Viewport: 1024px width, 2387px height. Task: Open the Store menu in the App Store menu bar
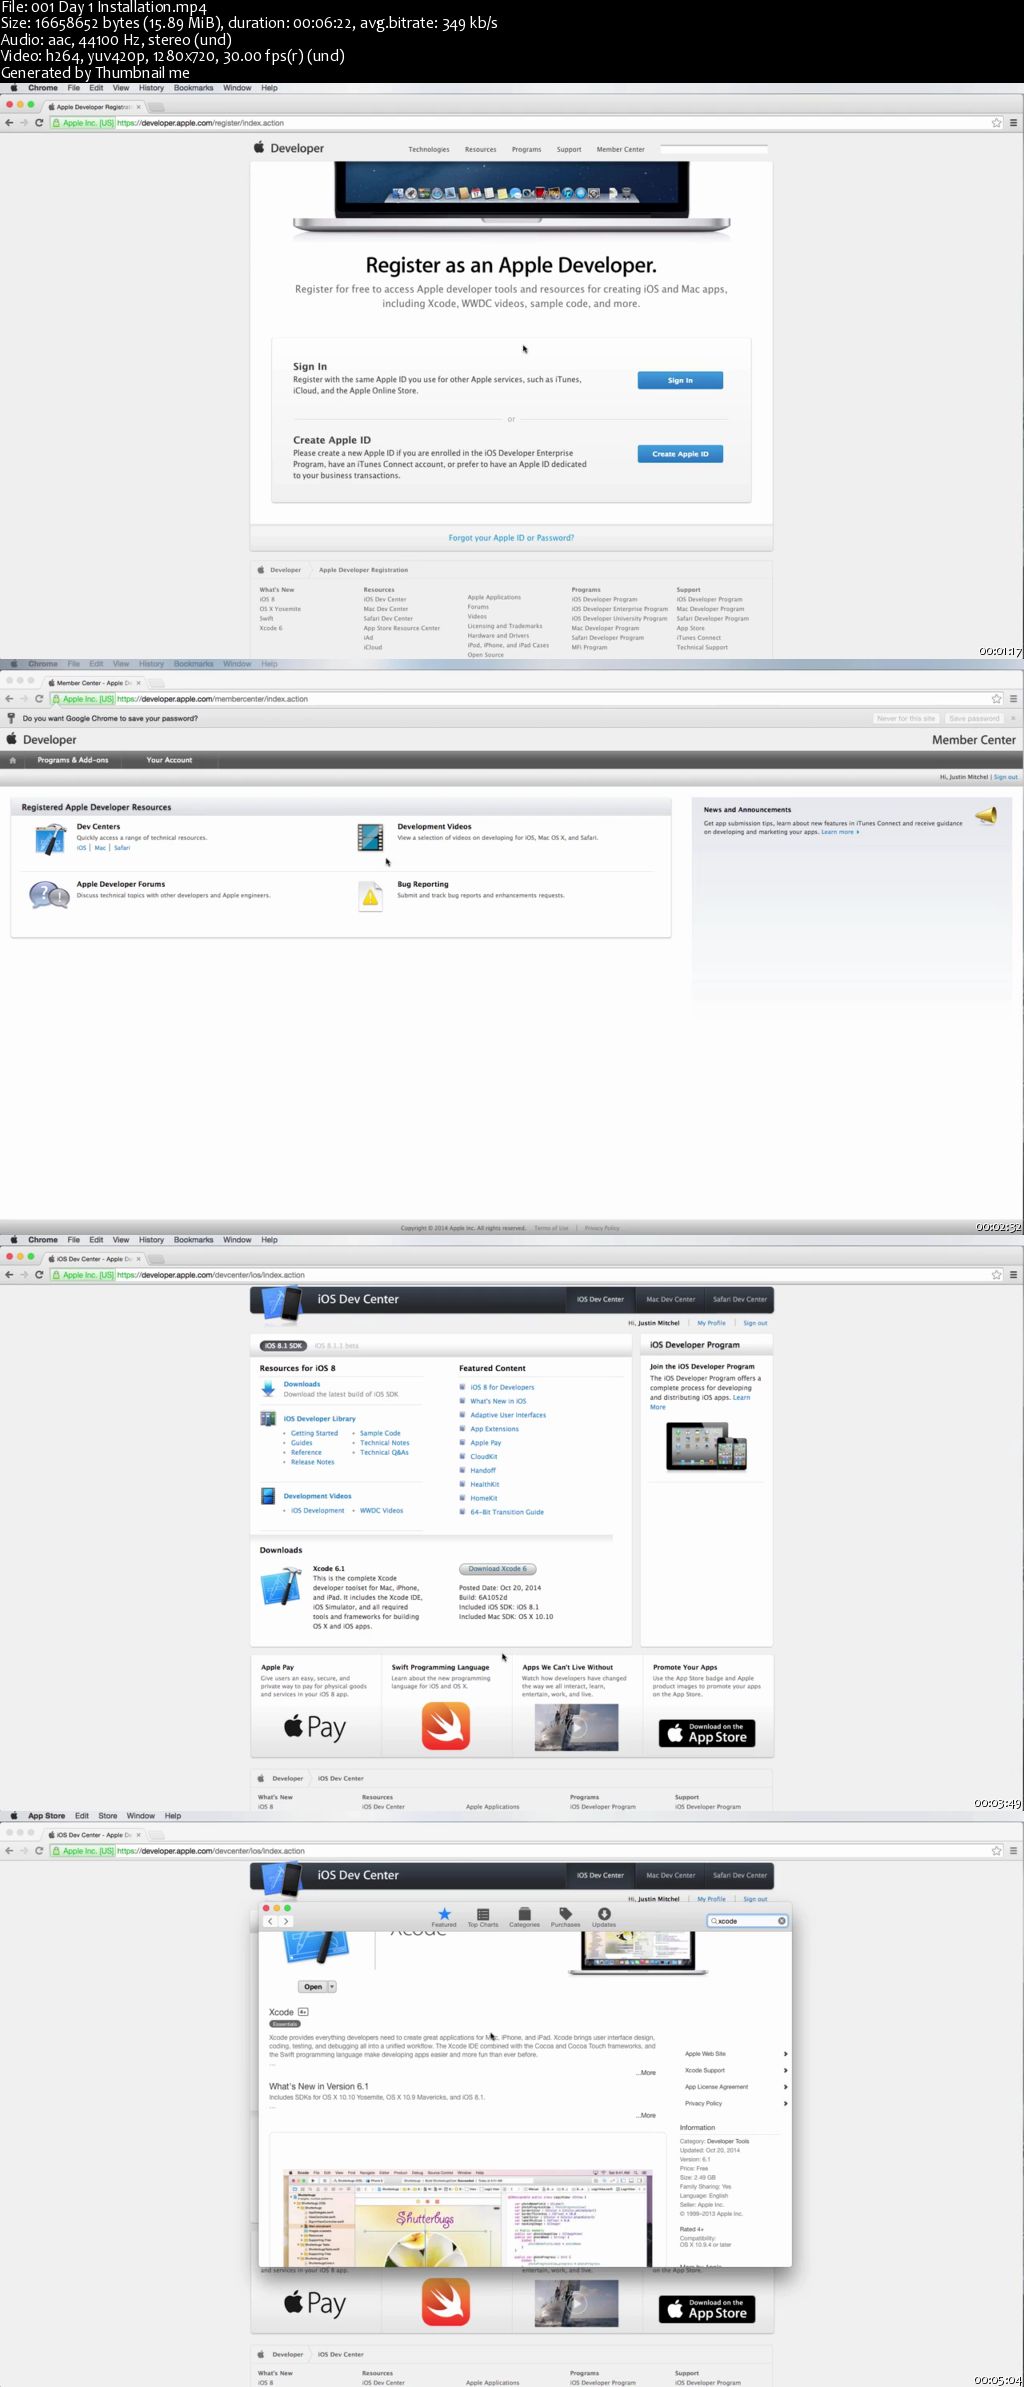(x=108, y=1816)
